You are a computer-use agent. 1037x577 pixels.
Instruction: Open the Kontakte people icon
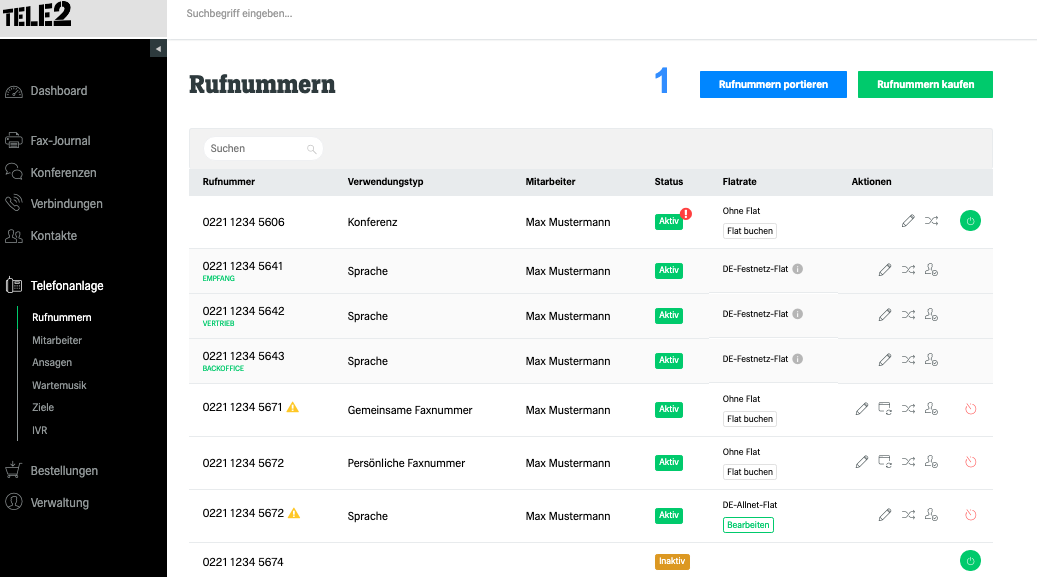(x=14, y=236)
